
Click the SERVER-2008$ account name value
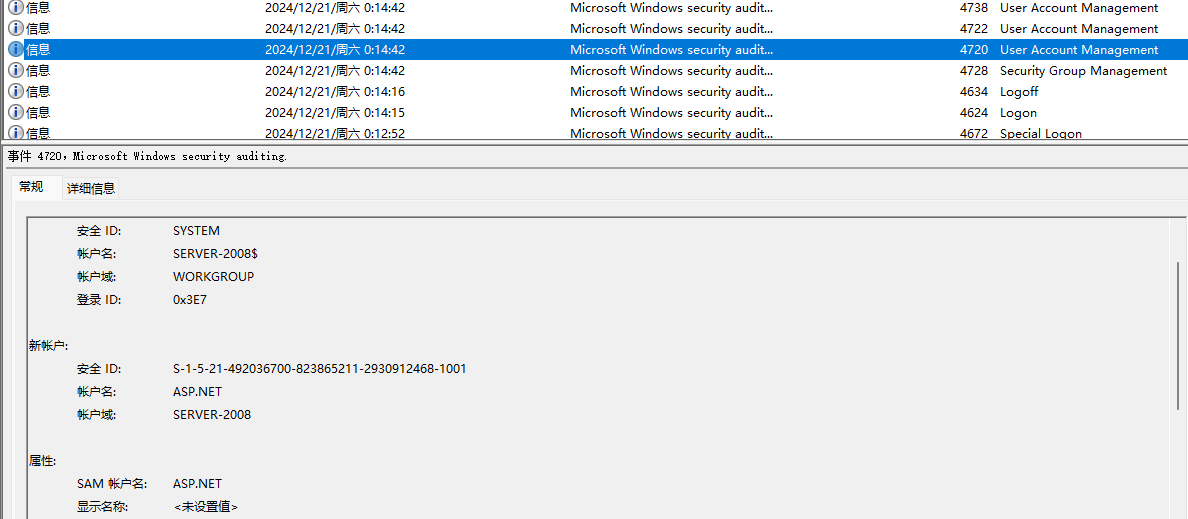coord(215,254)
